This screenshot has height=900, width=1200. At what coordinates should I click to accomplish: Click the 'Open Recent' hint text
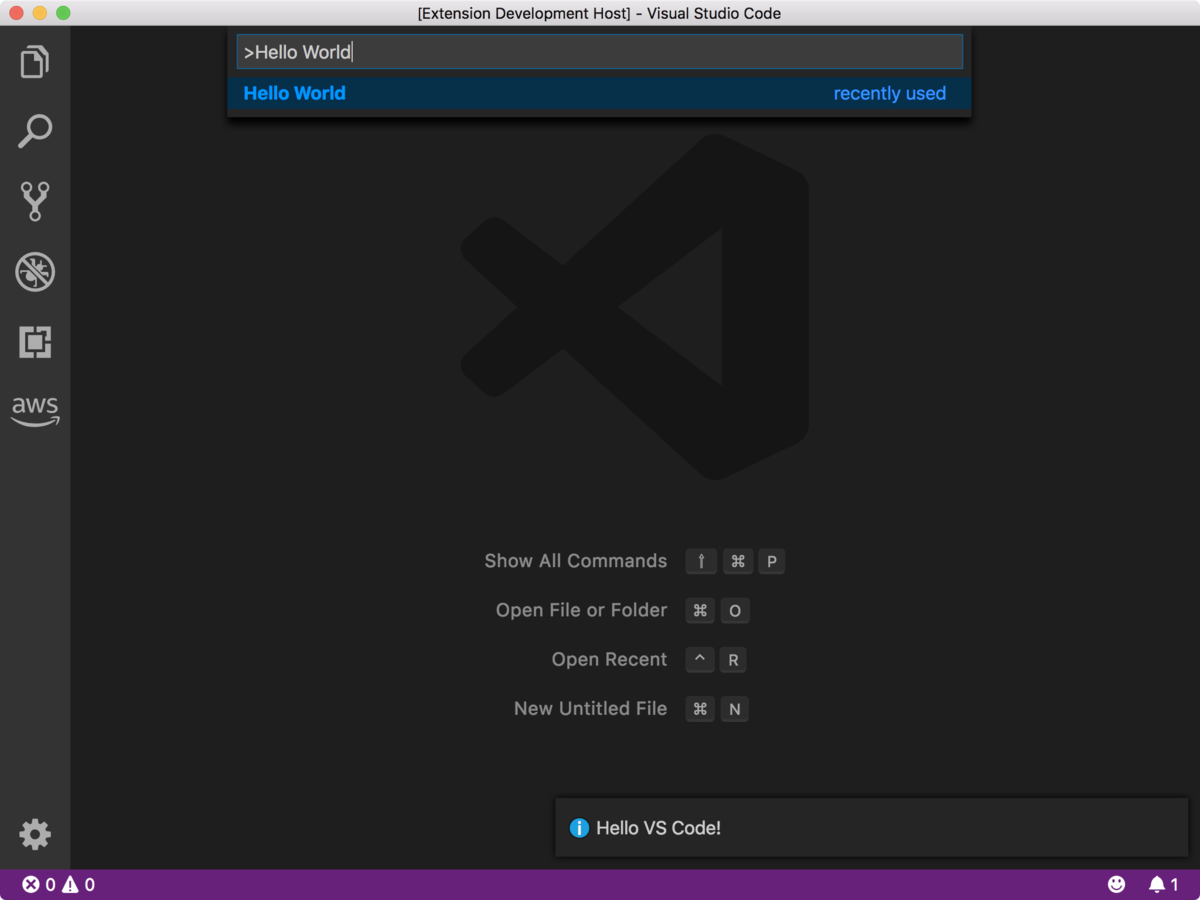tap(609, 659)
